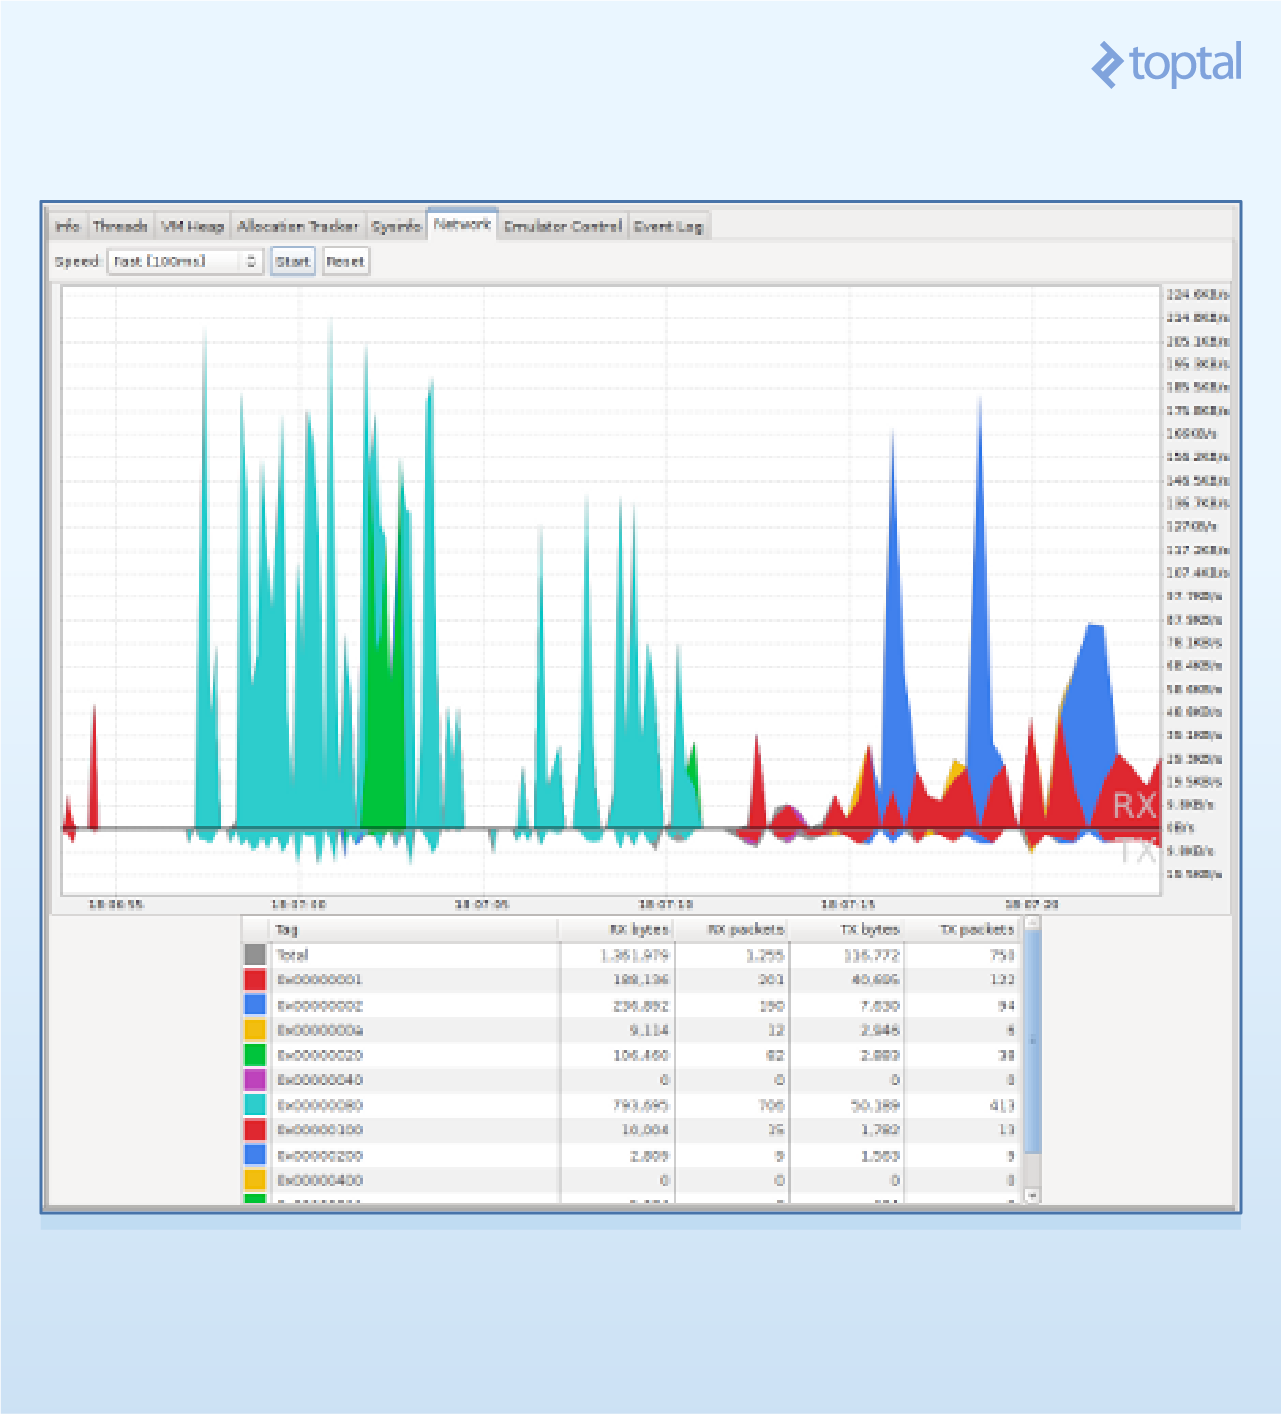
Task: Click Reset to clear network statistics
Action: click(x=345, y=261)
